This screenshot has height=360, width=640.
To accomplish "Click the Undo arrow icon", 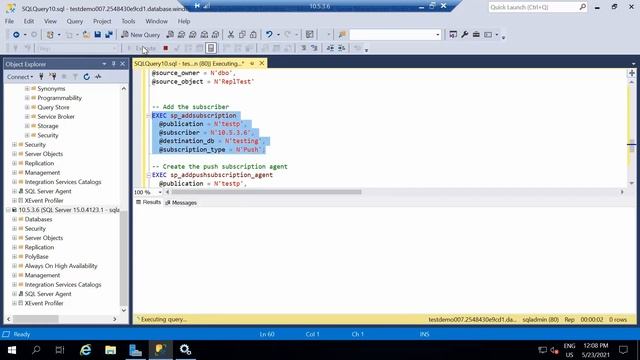I will (269, 35).
